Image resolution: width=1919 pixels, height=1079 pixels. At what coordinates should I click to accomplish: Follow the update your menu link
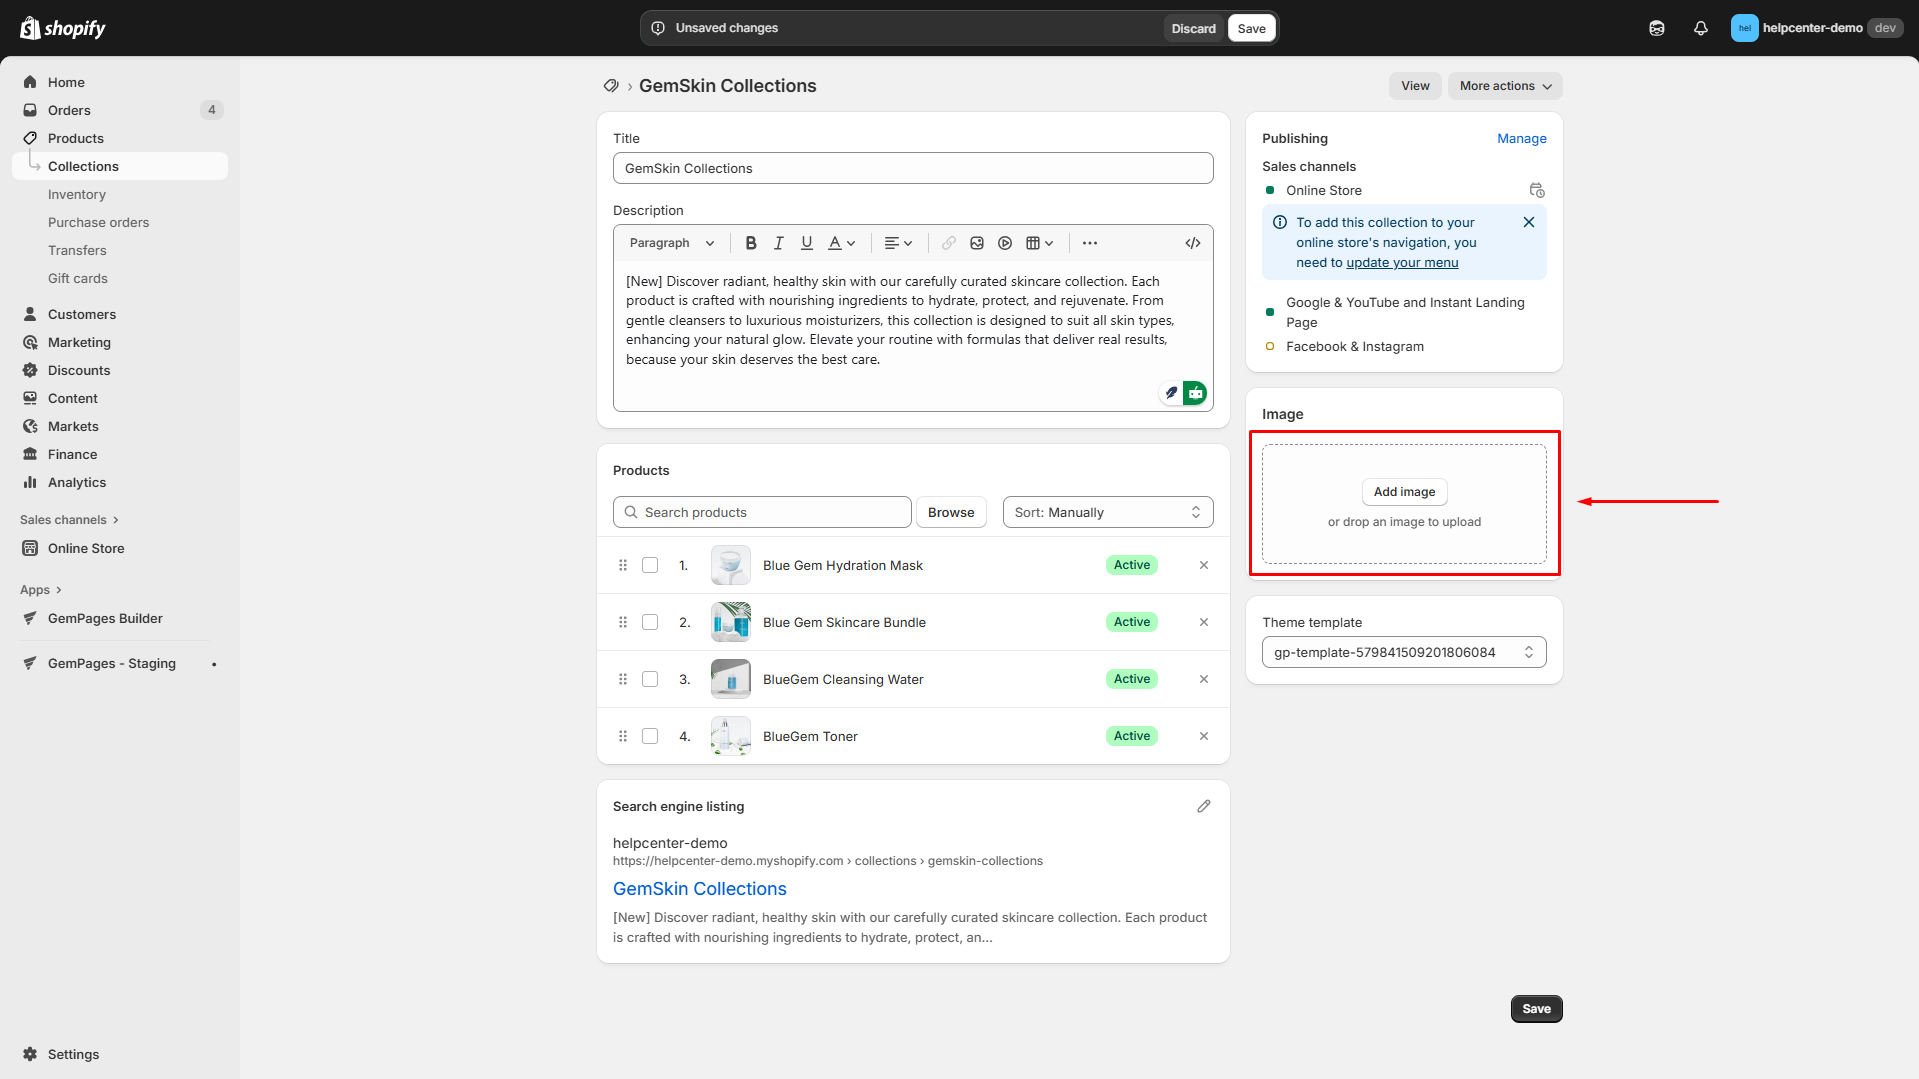click(x=1402, y=263)
